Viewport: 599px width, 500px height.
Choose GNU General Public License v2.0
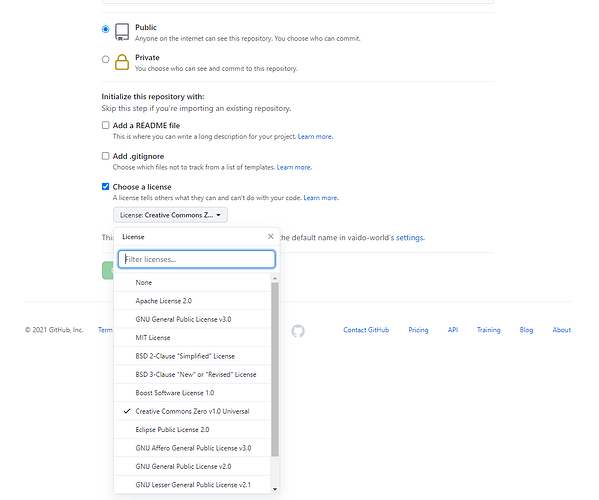tap(192, 466)
